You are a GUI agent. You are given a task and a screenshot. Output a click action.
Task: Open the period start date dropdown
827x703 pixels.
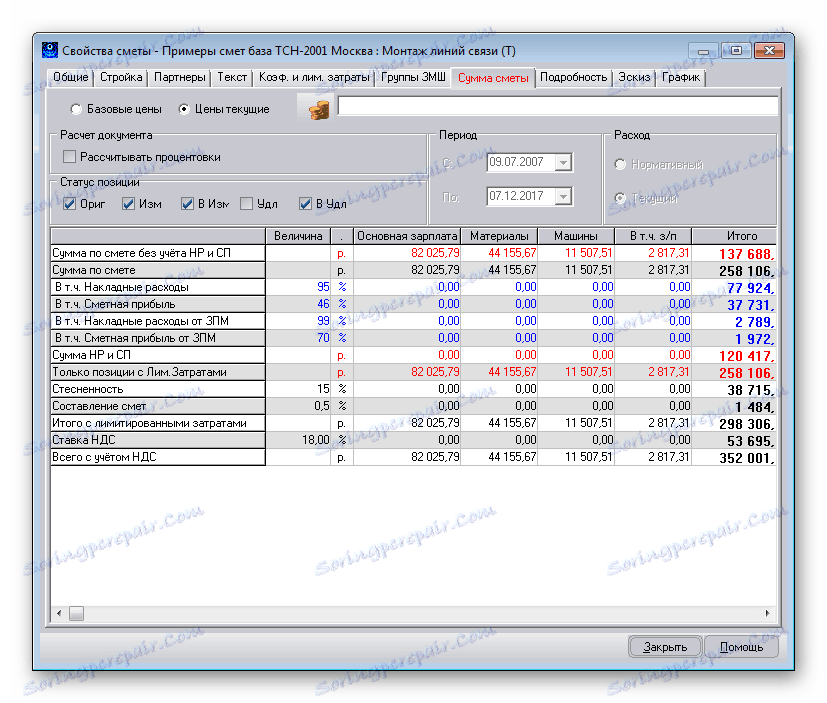pos(563,162)
